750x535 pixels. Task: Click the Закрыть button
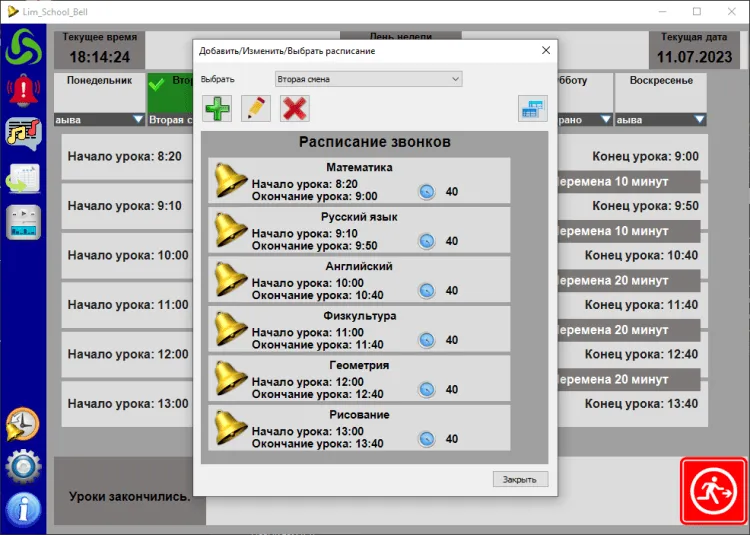(520, 479)
